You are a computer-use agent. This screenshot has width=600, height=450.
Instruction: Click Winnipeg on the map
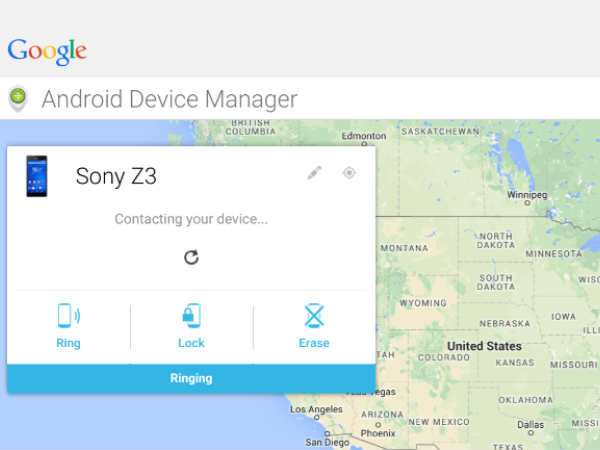(528, 196)
